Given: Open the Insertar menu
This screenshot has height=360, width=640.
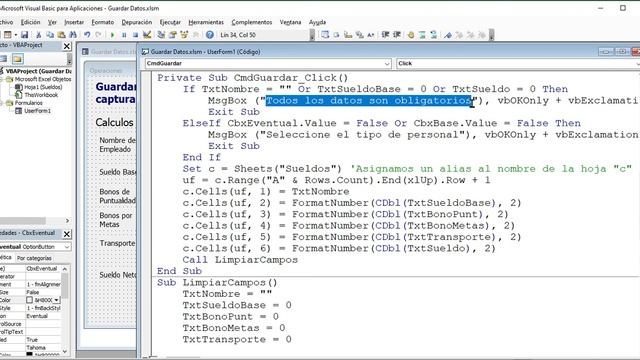Looking at the screenshot, I should [74, 22].
